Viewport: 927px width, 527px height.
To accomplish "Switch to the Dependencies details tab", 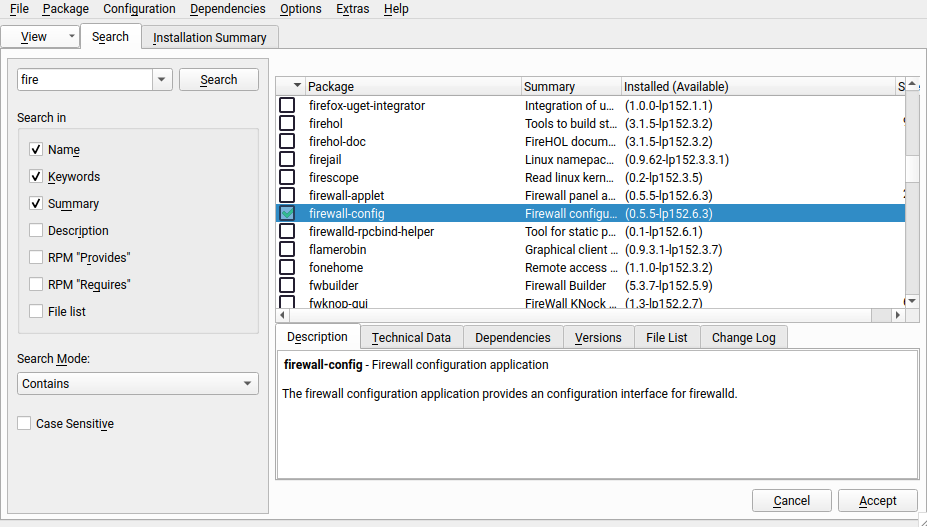I will coord(513,338).
